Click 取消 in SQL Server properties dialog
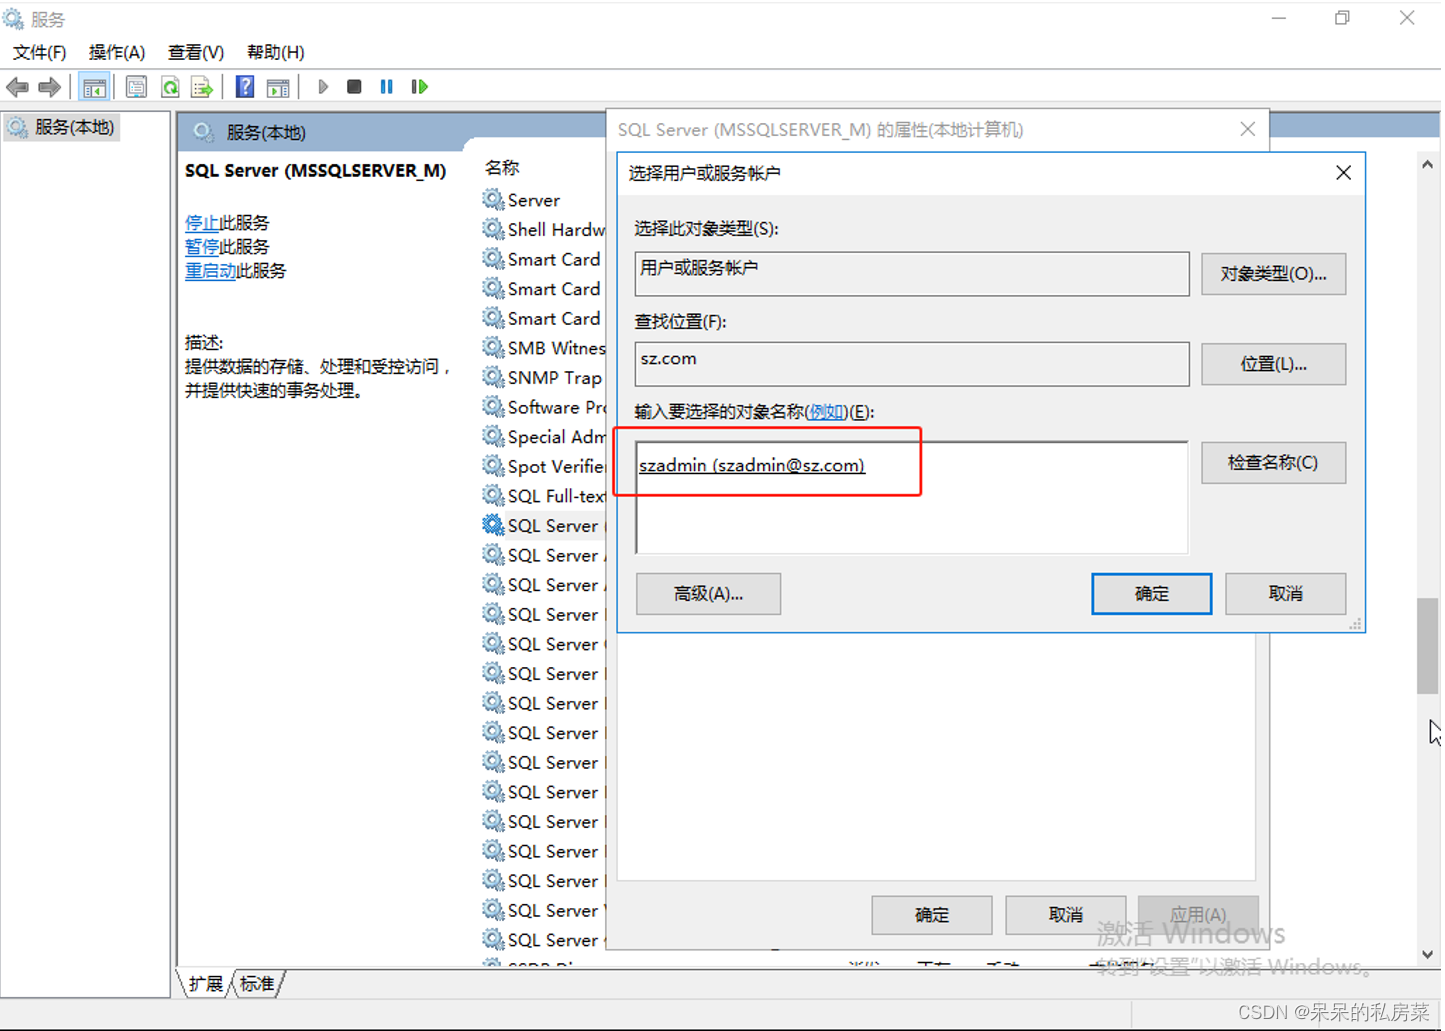Image resolution: width=1445 pixels, height=1031 pixels. click(1065, 915)
